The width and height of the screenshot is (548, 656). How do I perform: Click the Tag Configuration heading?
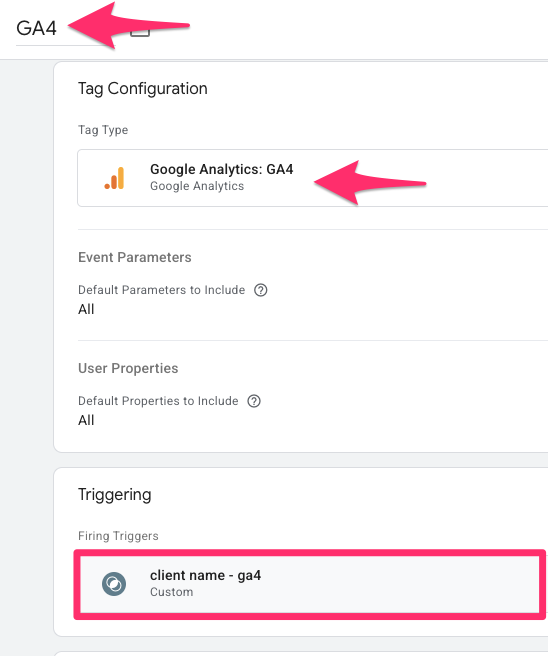[143, 89]
